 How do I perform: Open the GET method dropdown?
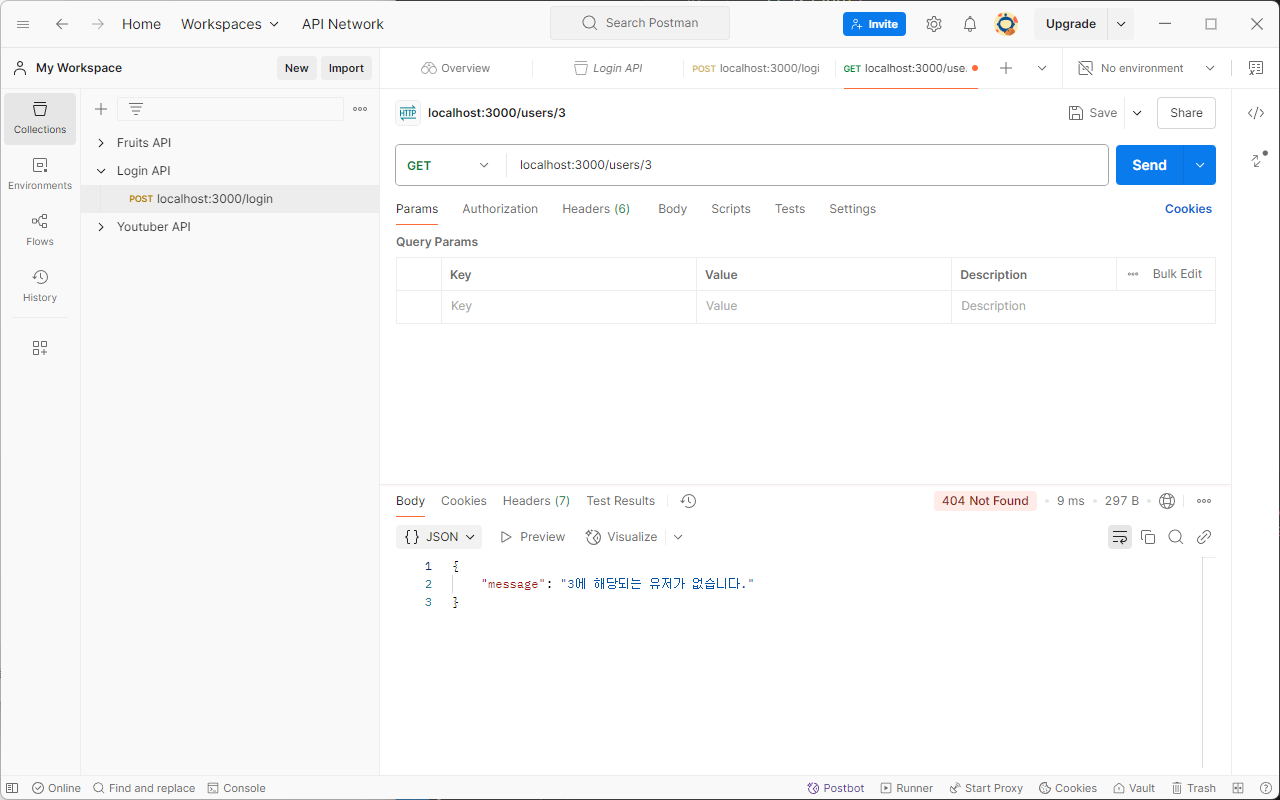click(x=449, y=165)
